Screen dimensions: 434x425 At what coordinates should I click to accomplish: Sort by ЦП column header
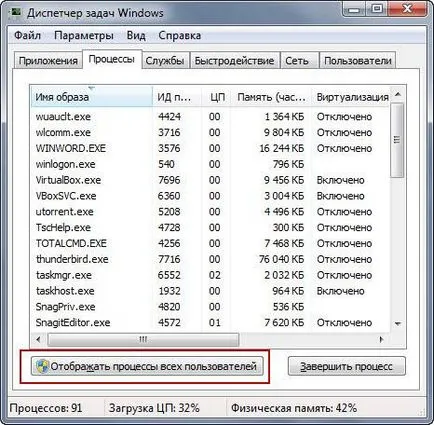(216, 97)
